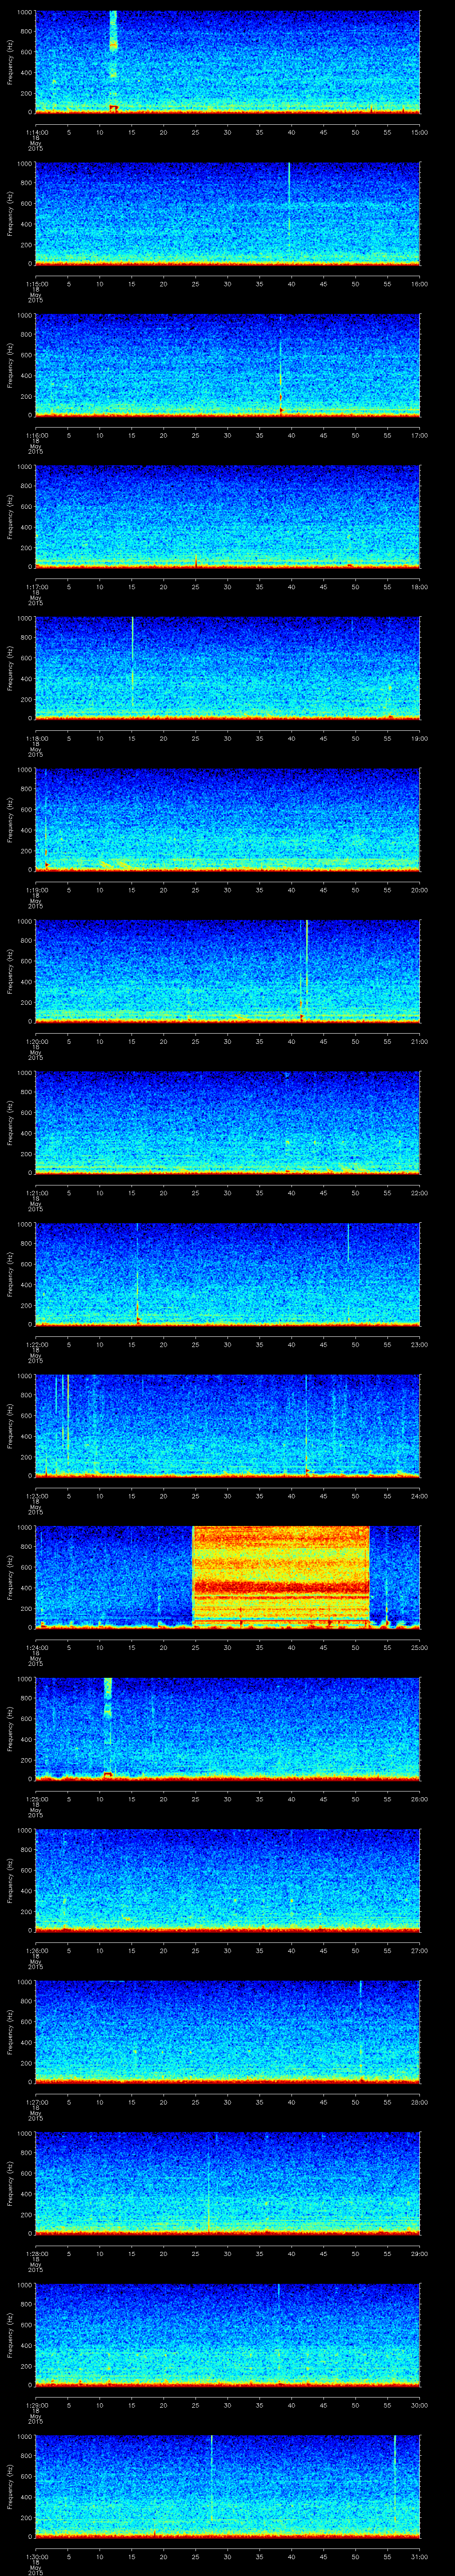Open the spectrogram panel ending at 23:00

(x=228, y=1274)
